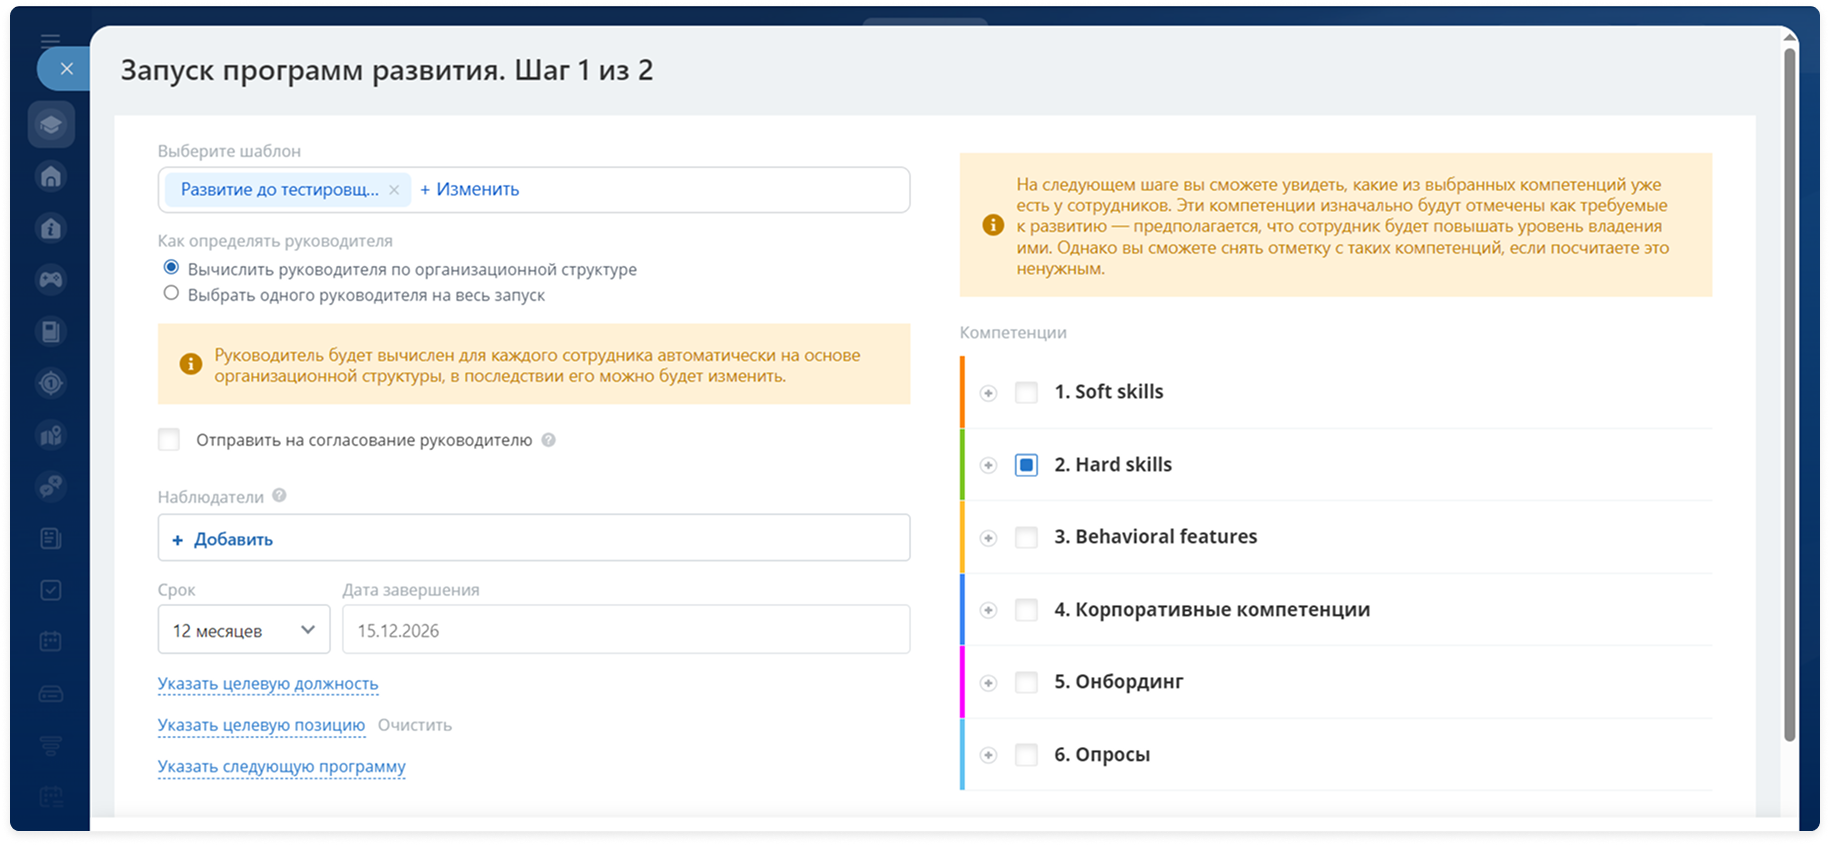Open the Срок duration dropdown

244,630
